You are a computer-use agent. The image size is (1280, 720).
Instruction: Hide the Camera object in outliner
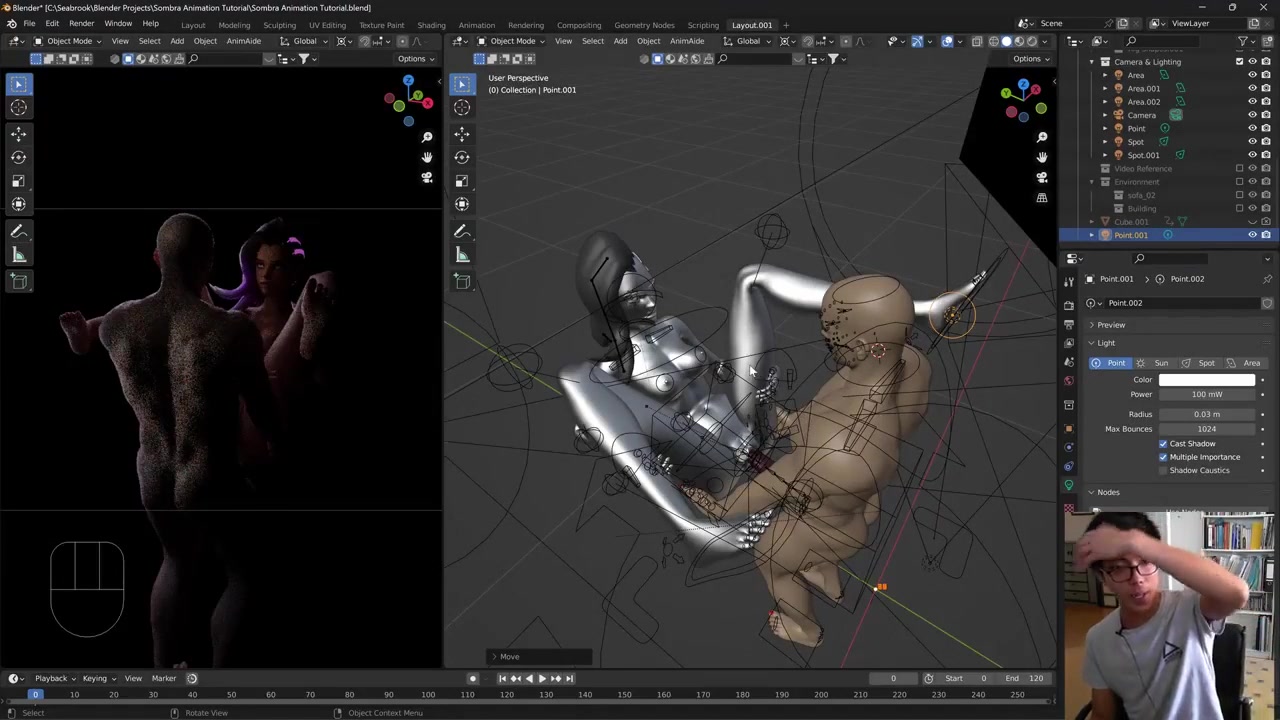pyautogui.click(x=1252, y=115)
